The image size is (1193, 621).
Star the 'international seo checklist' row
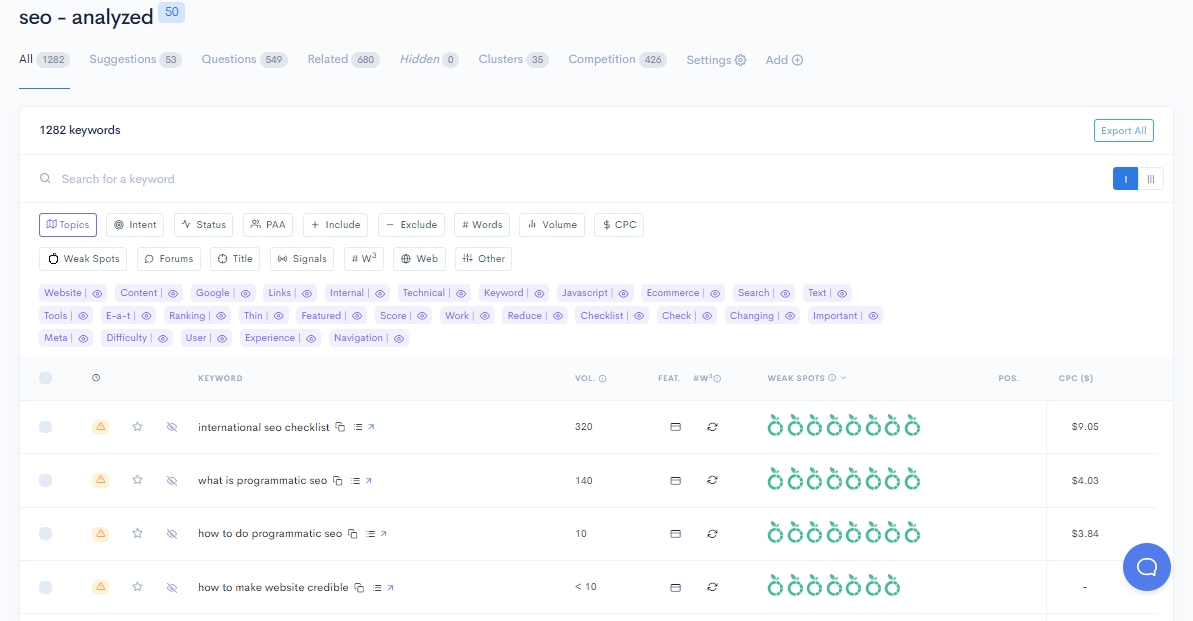coord(138,427)
